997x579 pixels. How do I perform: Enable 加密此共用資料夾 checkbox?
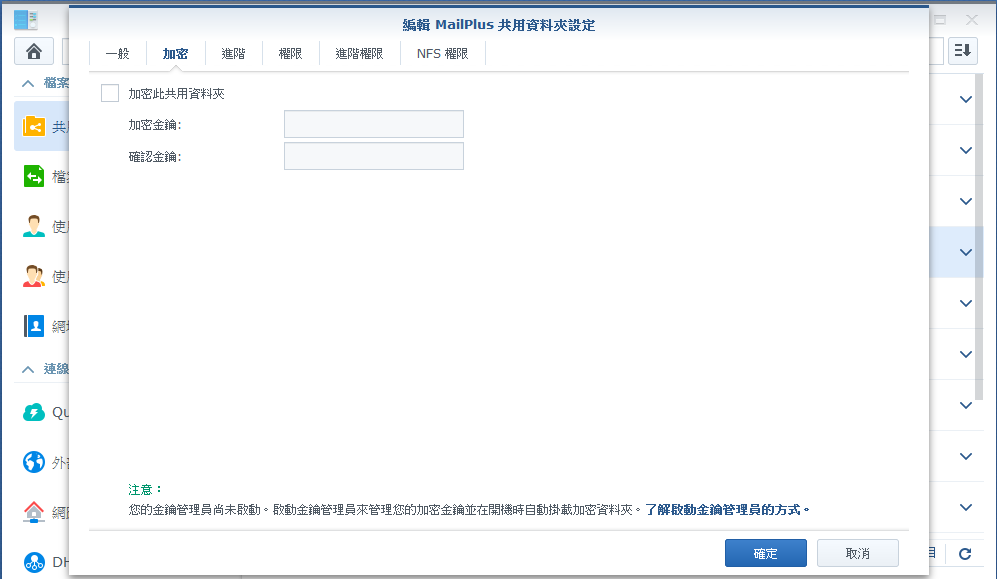[110, 93]
